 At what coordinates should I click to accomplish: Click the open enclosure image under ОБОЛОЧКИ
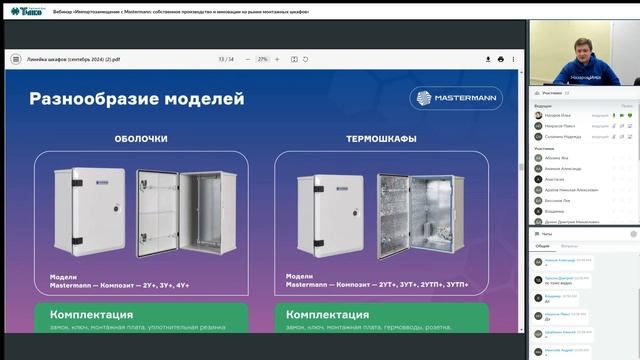[187, 214]
